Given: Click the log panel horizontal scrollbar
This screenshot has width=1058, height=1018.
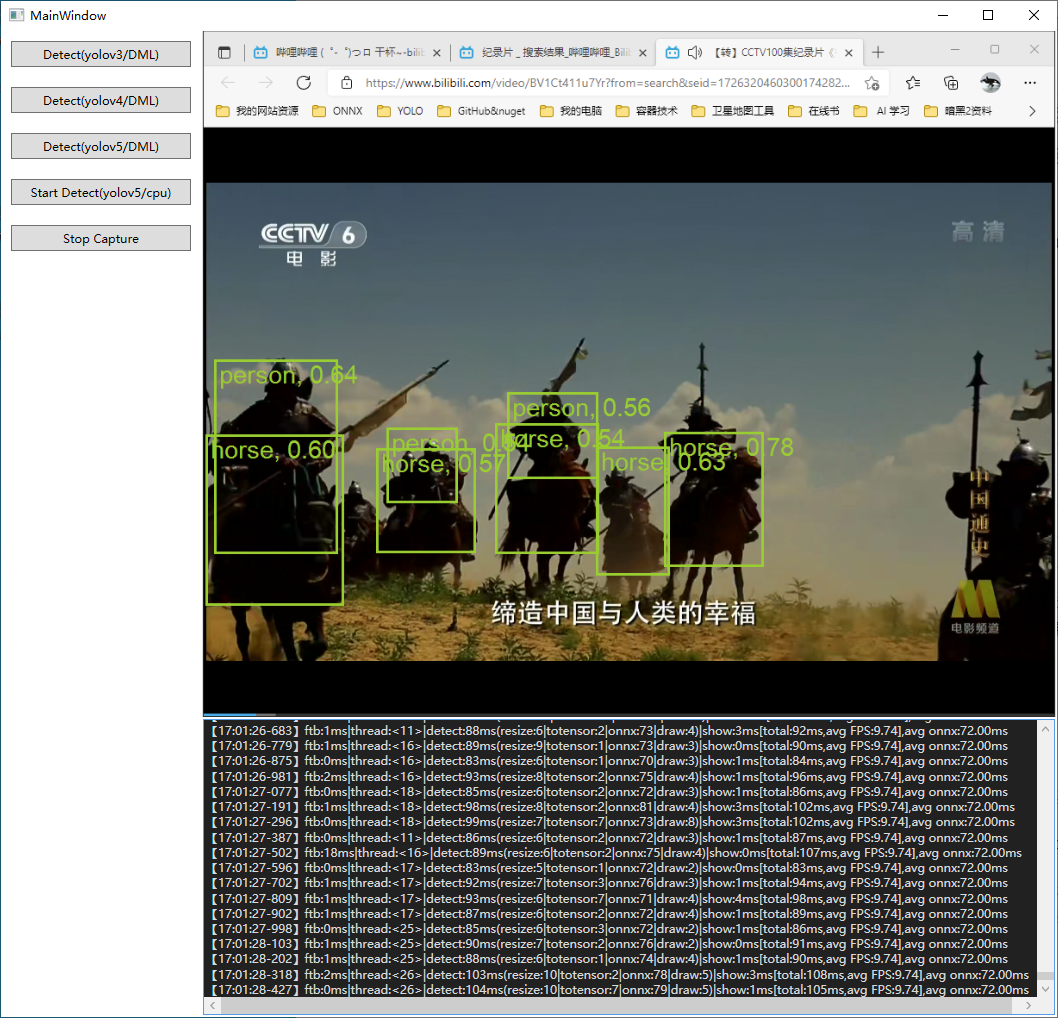Looking at the screenshot, I should [x=620, y=1005].
